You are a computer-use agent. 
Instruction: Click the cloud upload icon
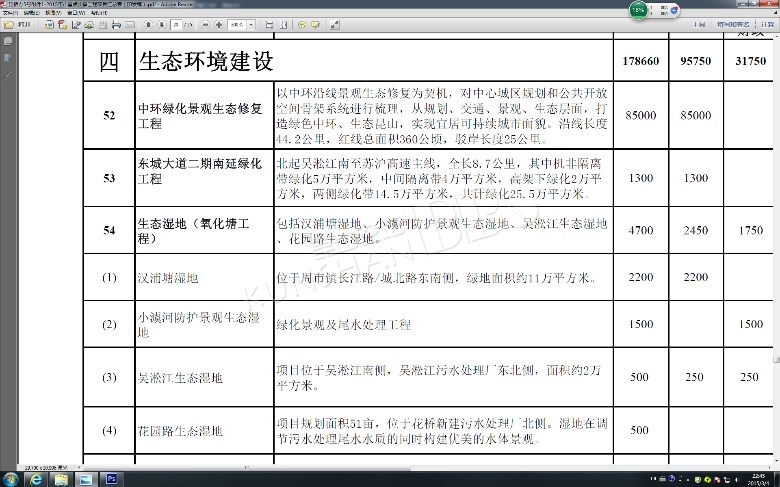[89, 24]
